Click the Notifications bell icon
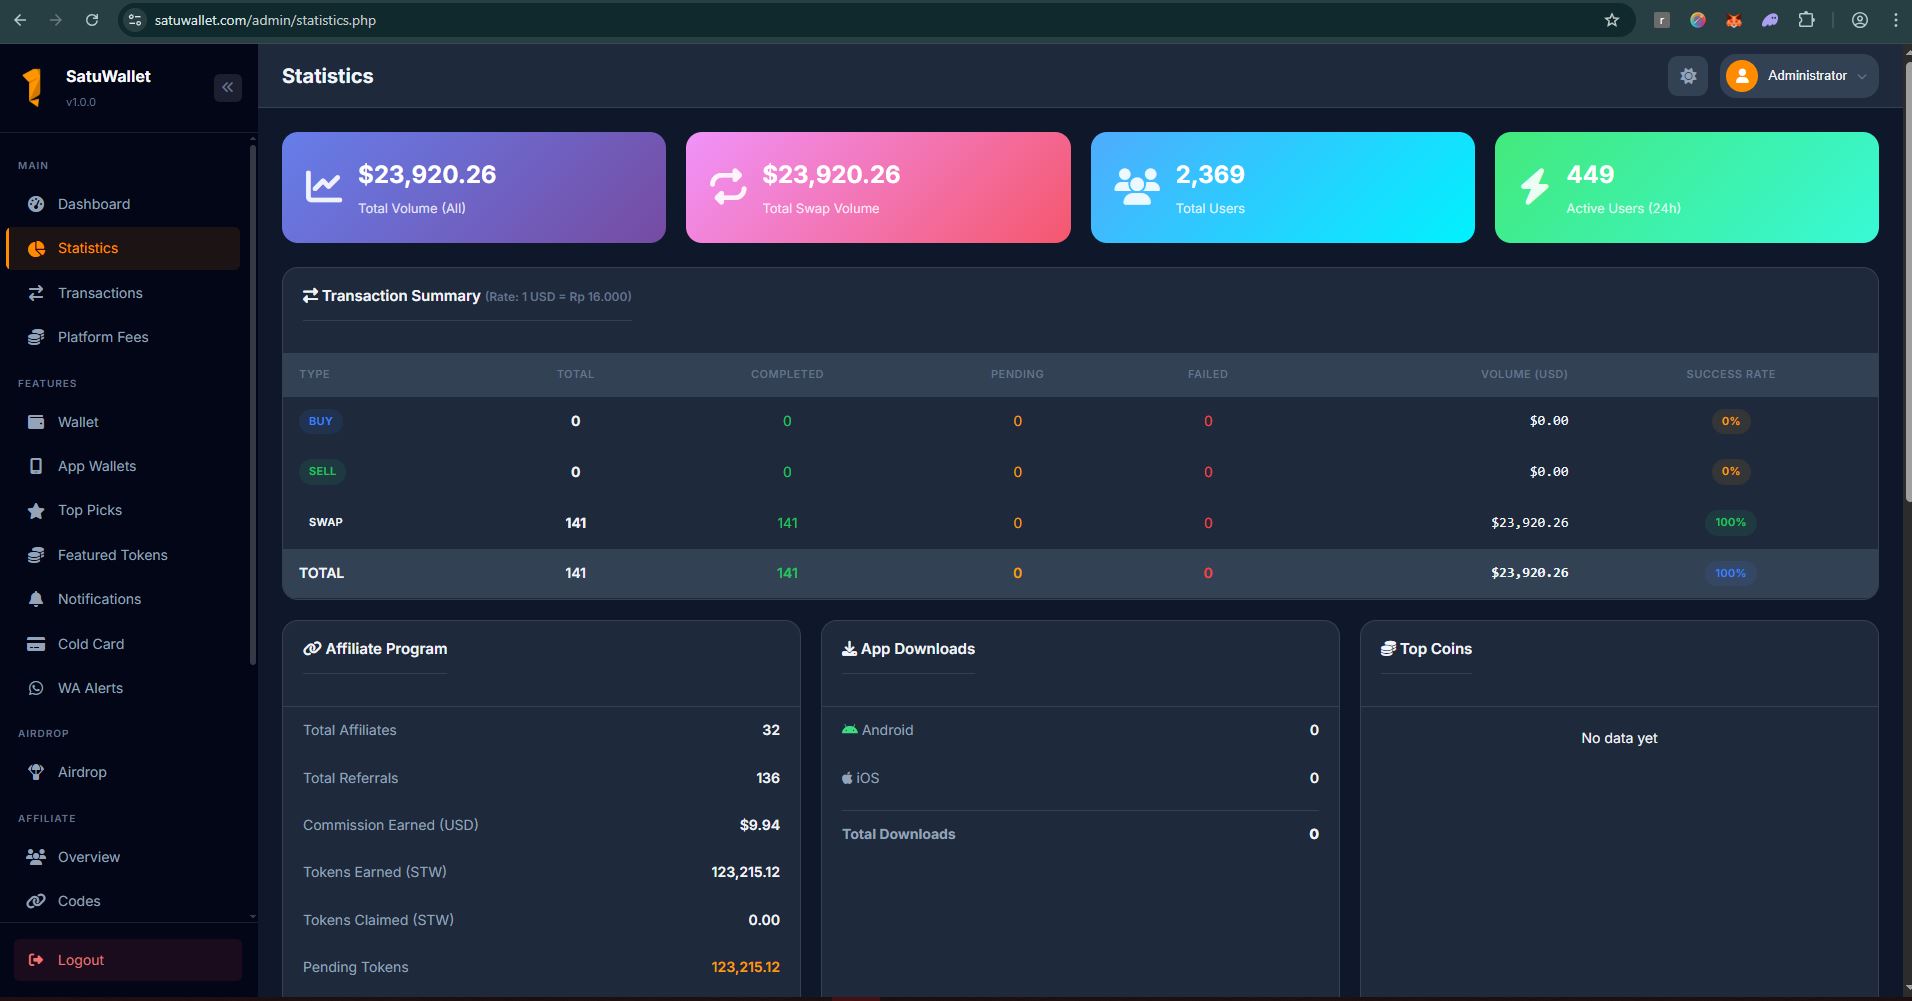Viewport: 1912px width, 1001px height. coord(36,599)
